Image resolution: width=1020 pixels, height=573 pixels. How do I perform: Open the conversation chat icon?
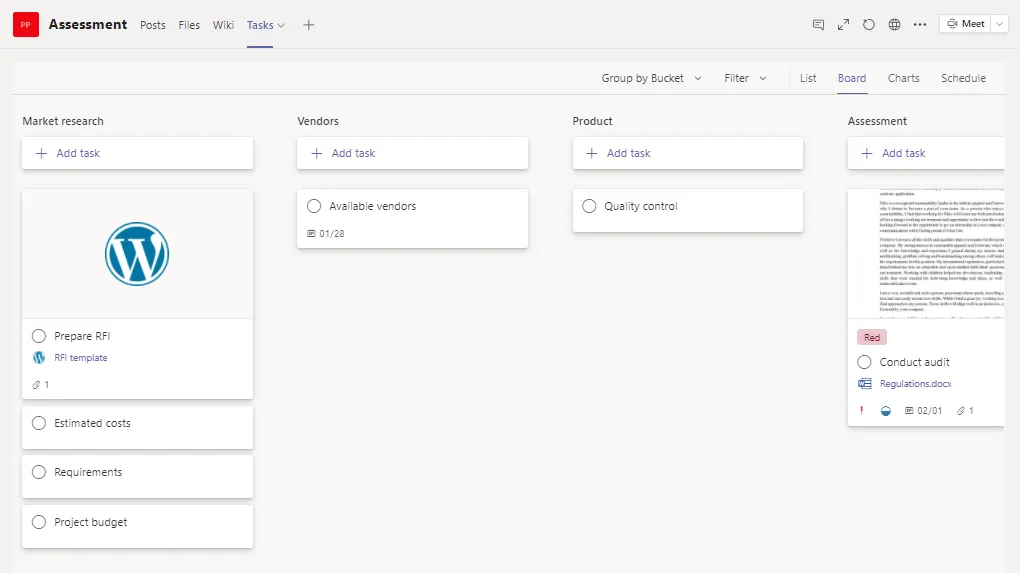click(x=818, y=25)
